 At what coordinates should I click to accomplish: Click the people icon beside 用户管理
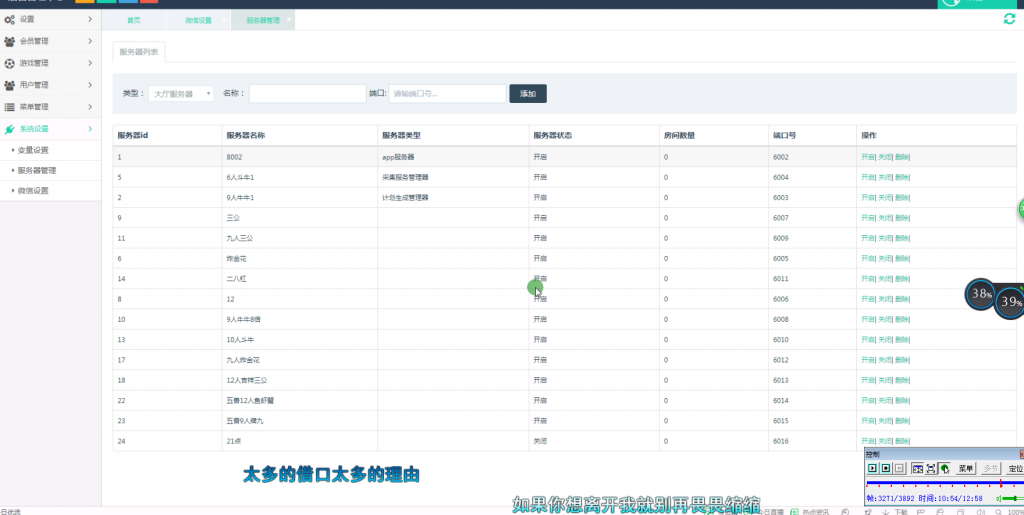9,85
